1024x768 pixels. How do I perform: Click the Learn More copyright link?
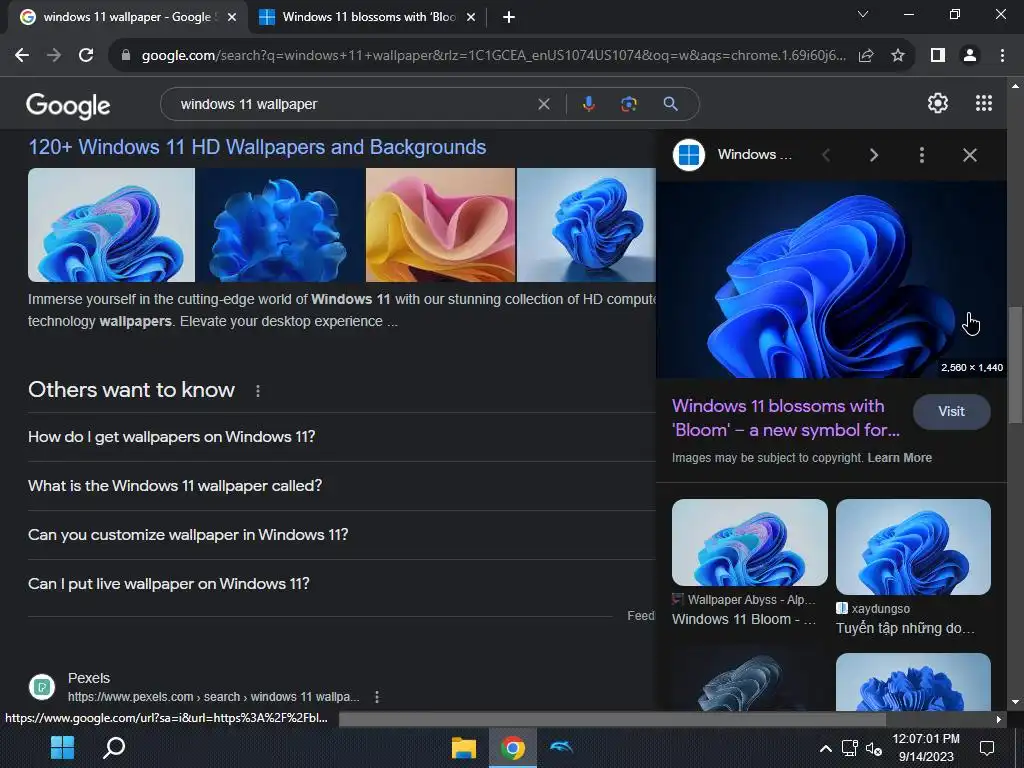pos(899,458)
